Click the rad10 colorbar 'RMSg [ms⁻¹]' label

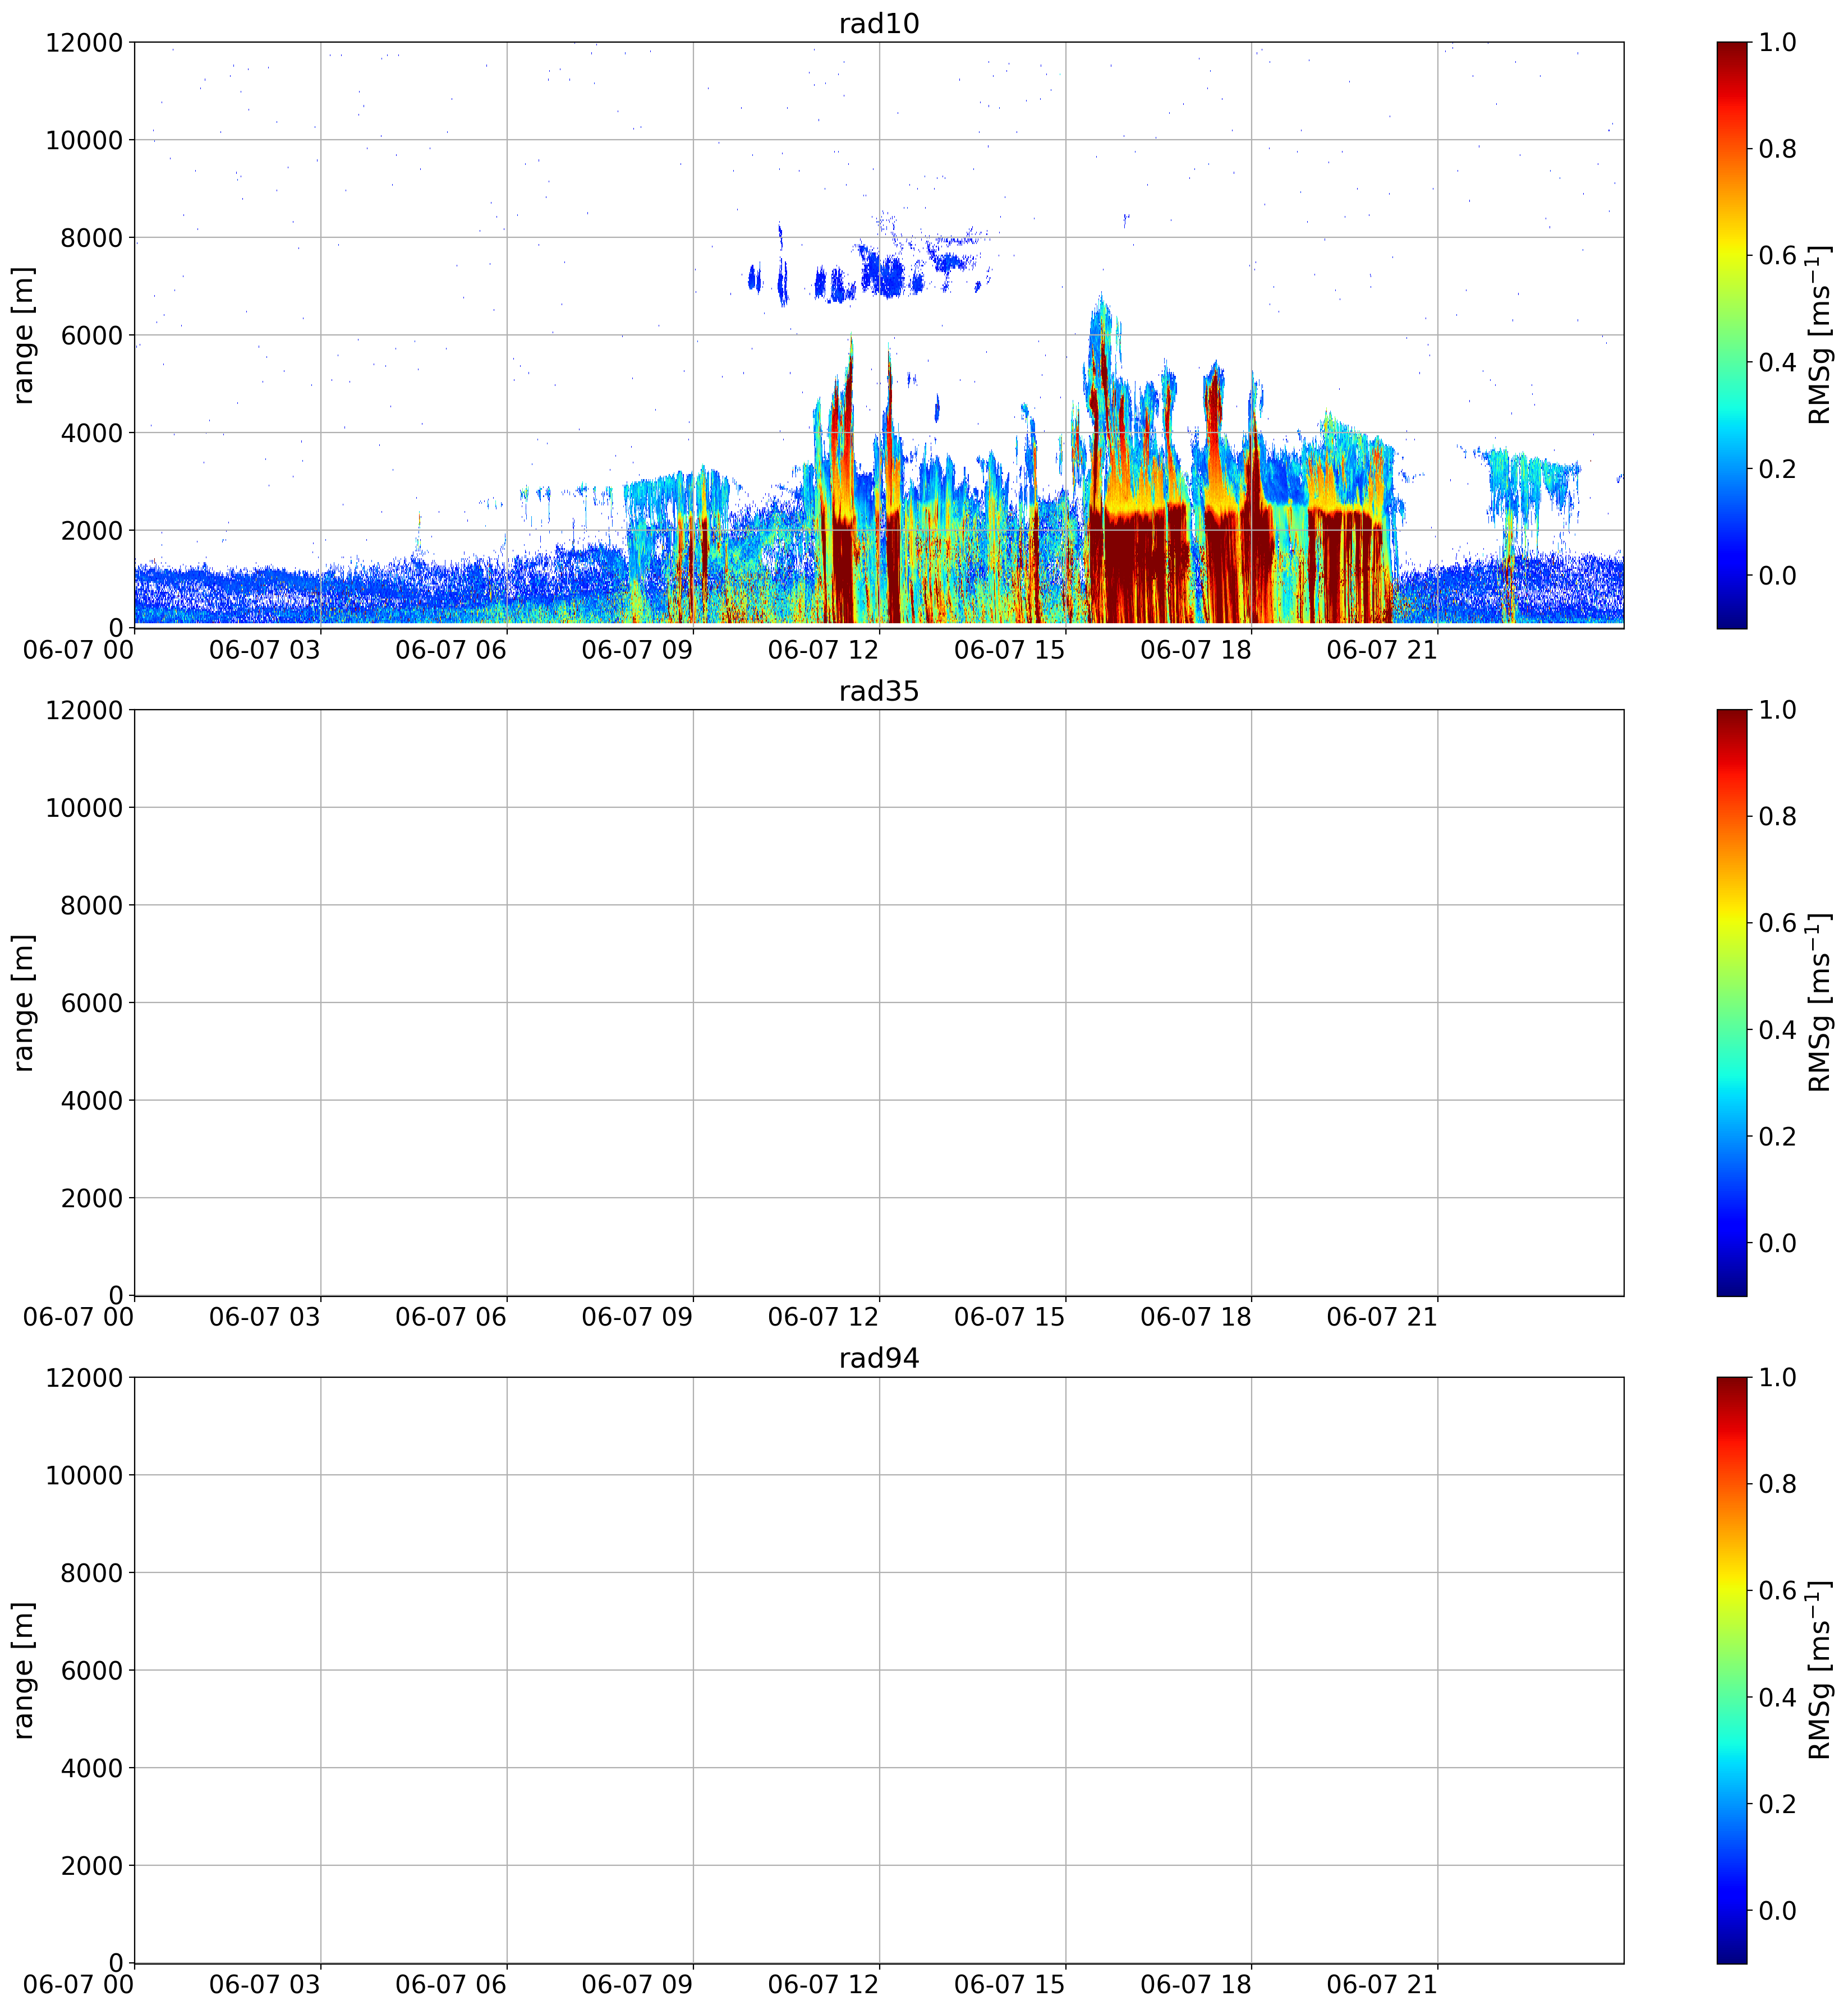(x=1819, y=335)
